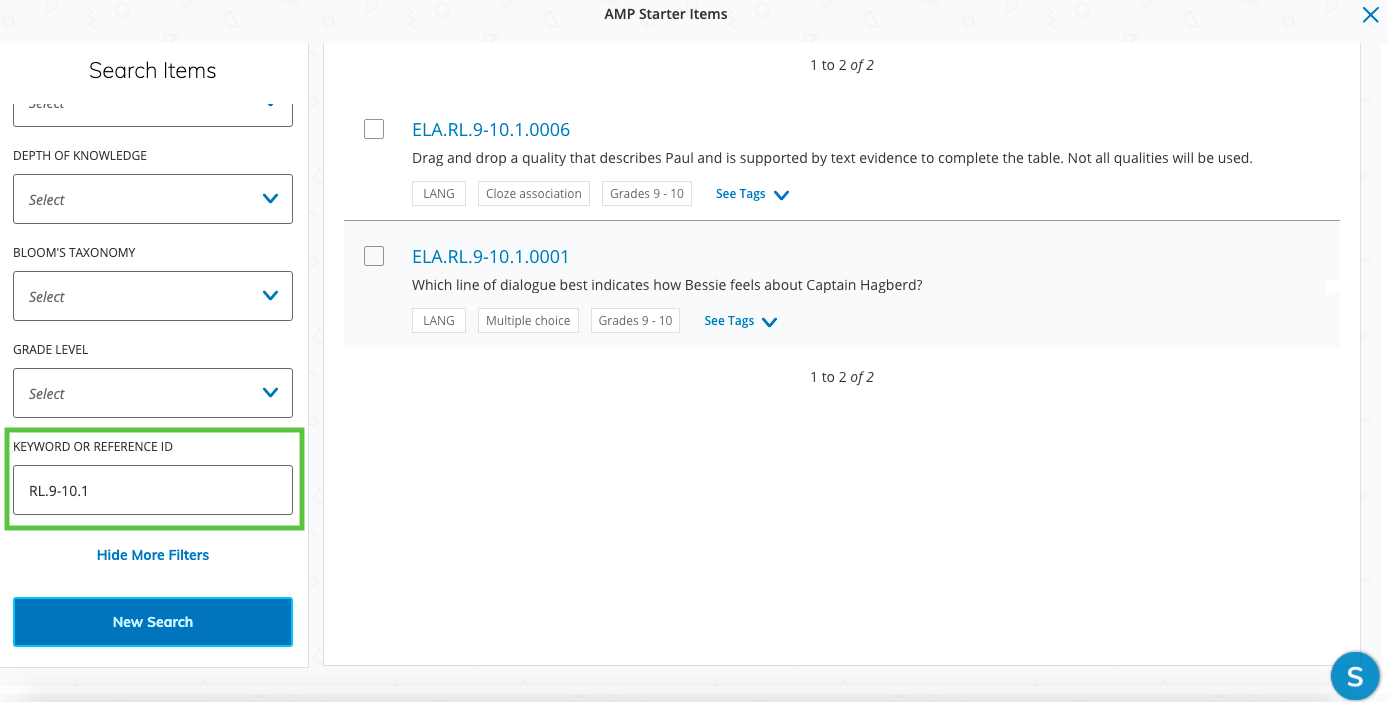The width and height of the screenshot is (1388, 702).
Task: Open the Depth of Knowledge dropdown
Action: coord(152,199)
